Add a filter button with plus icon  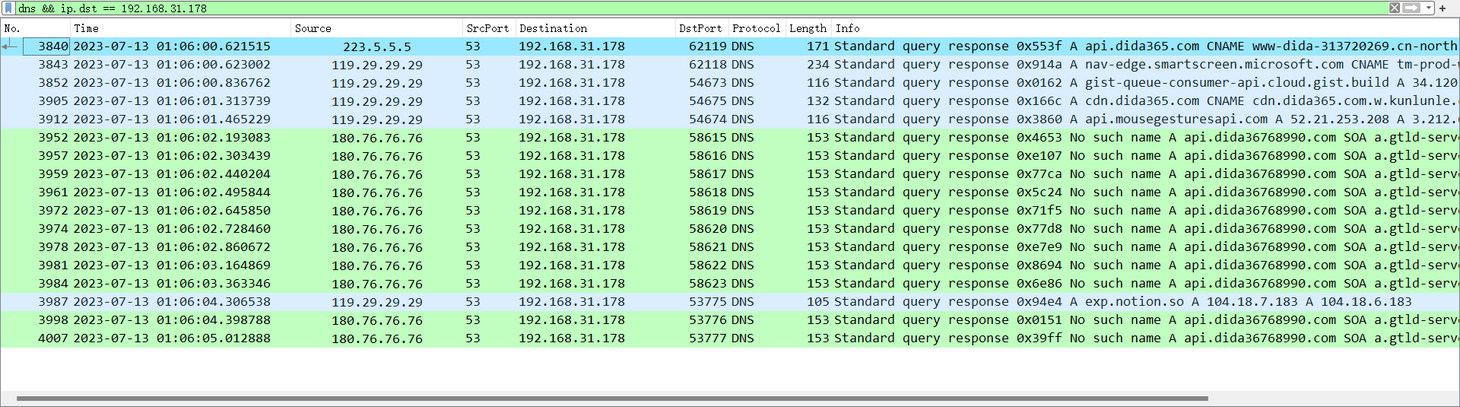[x=1443, y=8]
